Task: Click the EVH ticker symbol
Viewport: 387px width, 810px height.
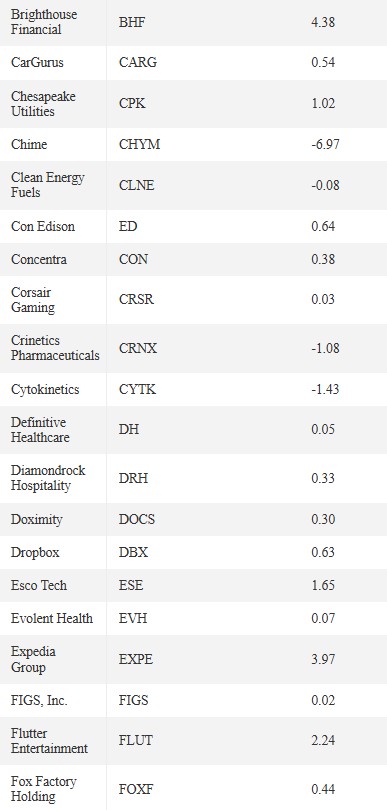Action: (x=133, y=618)
